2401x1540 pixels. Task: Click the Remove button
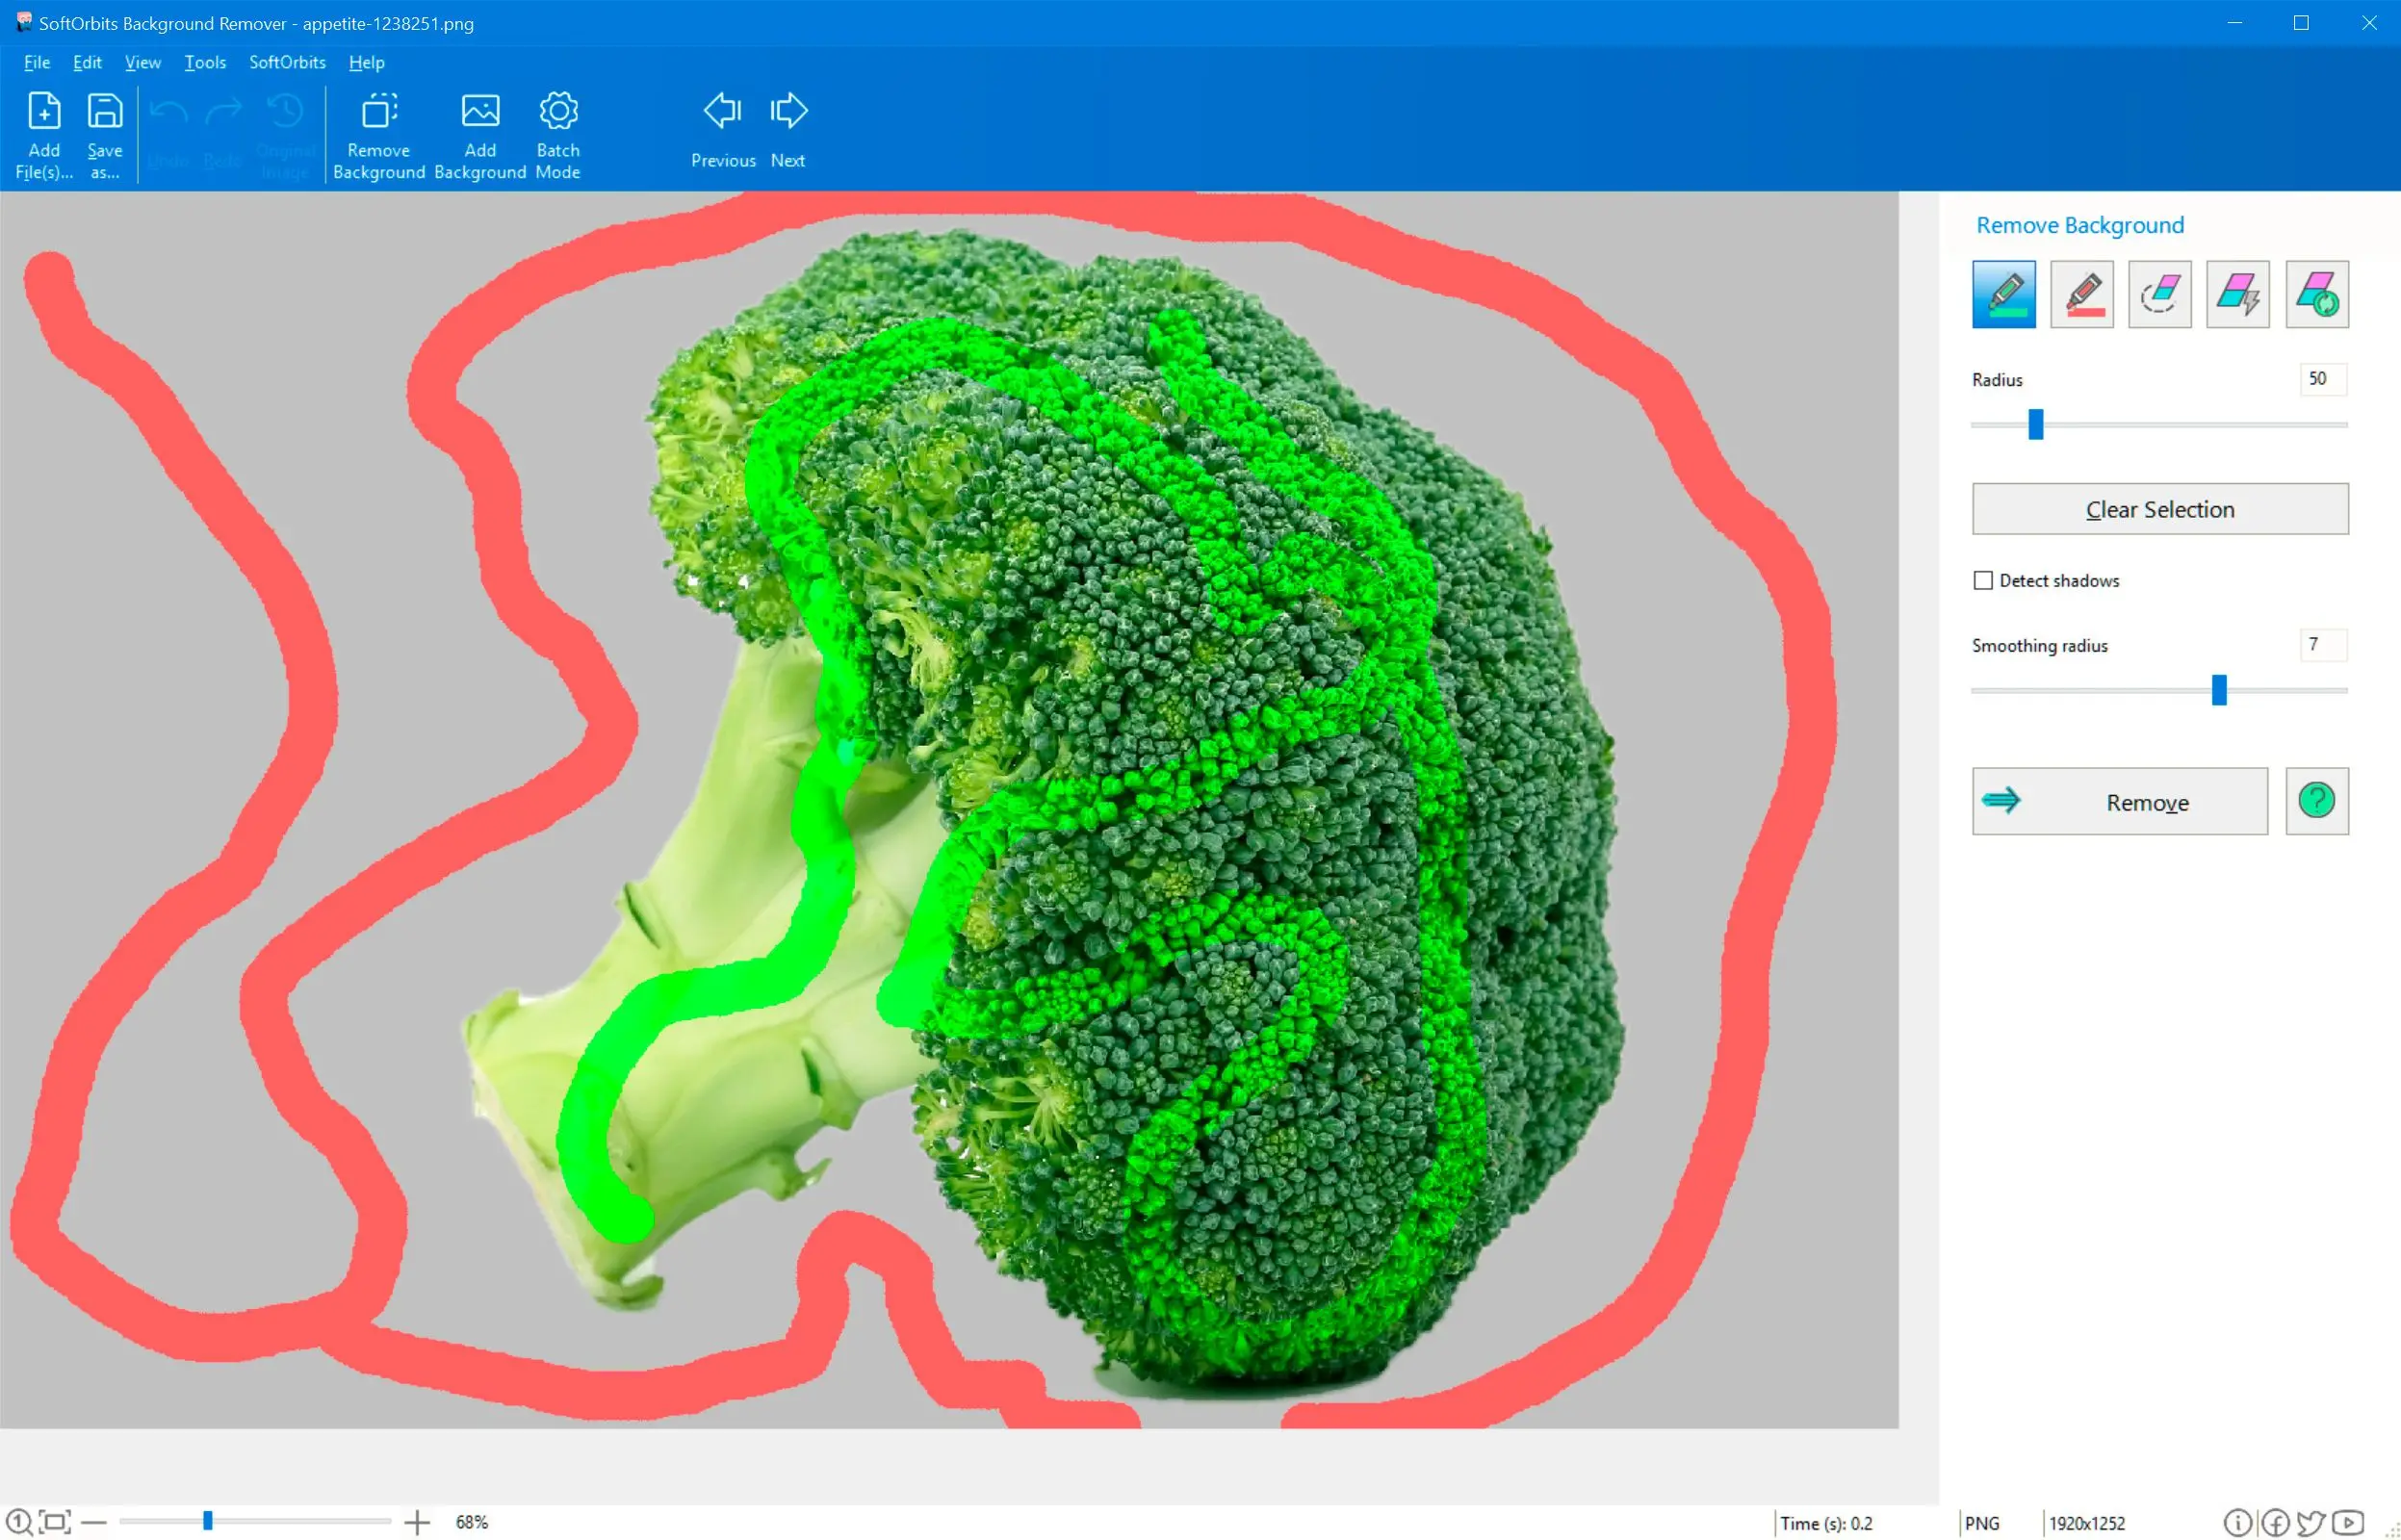[x=2119, y=800]
